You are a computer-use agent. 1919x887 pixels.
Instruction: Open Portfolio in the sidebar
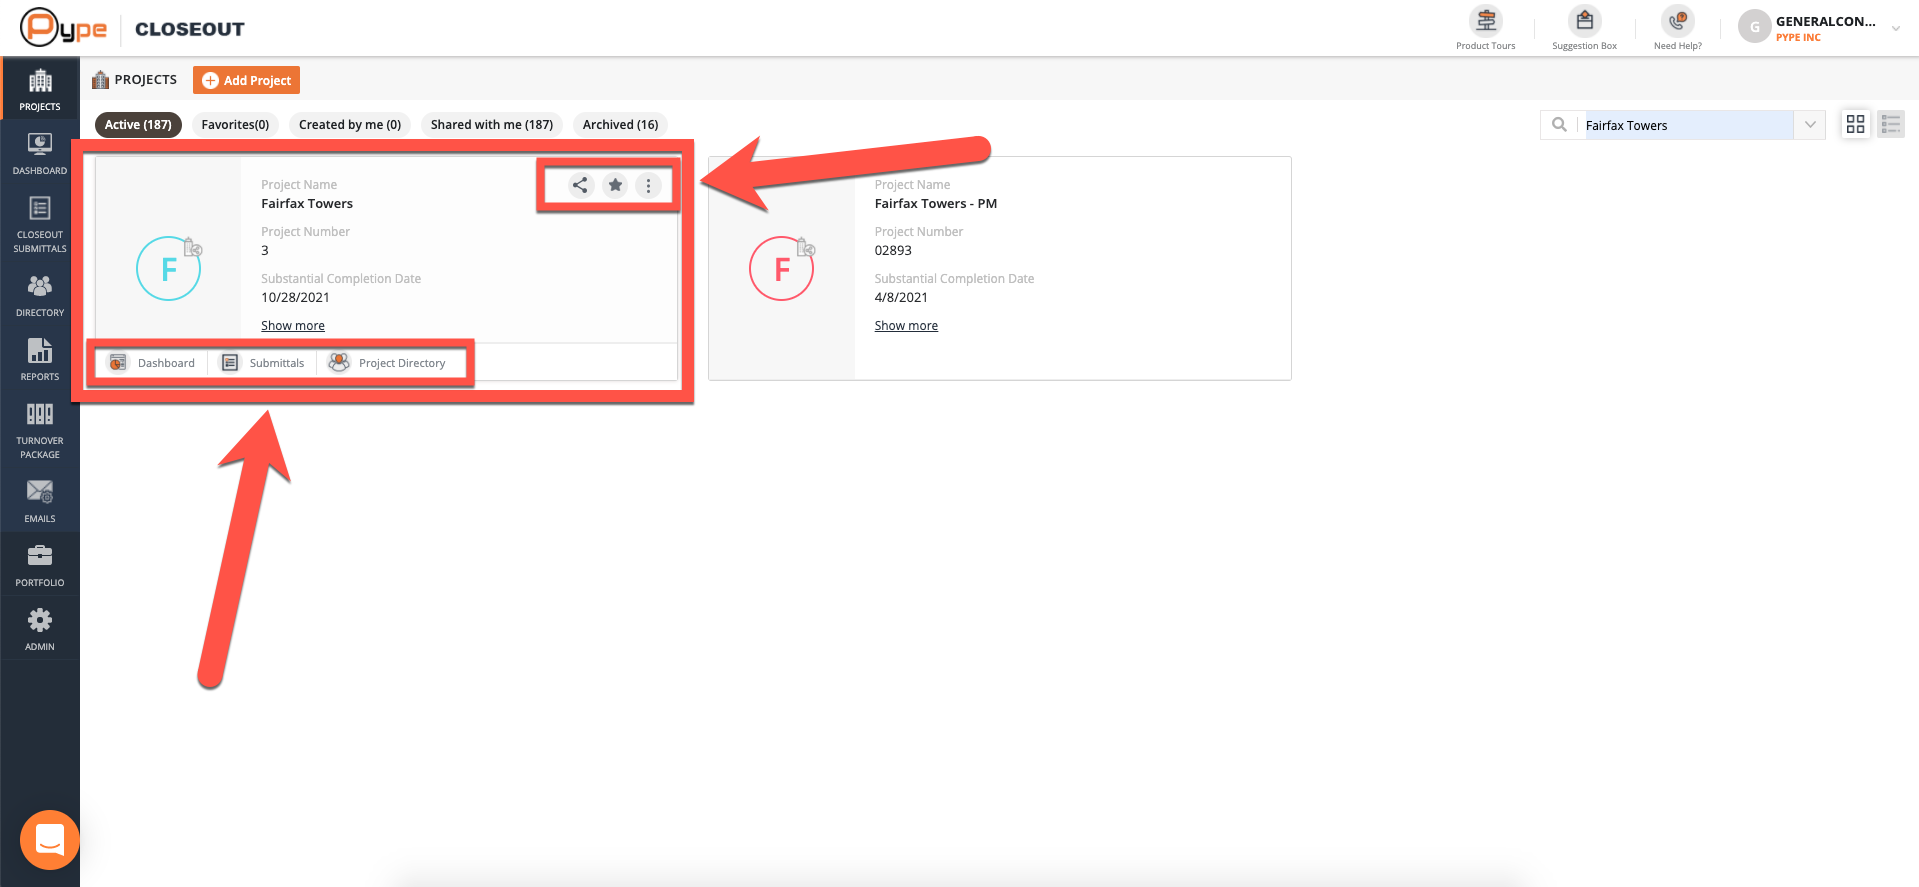(40, 565)
